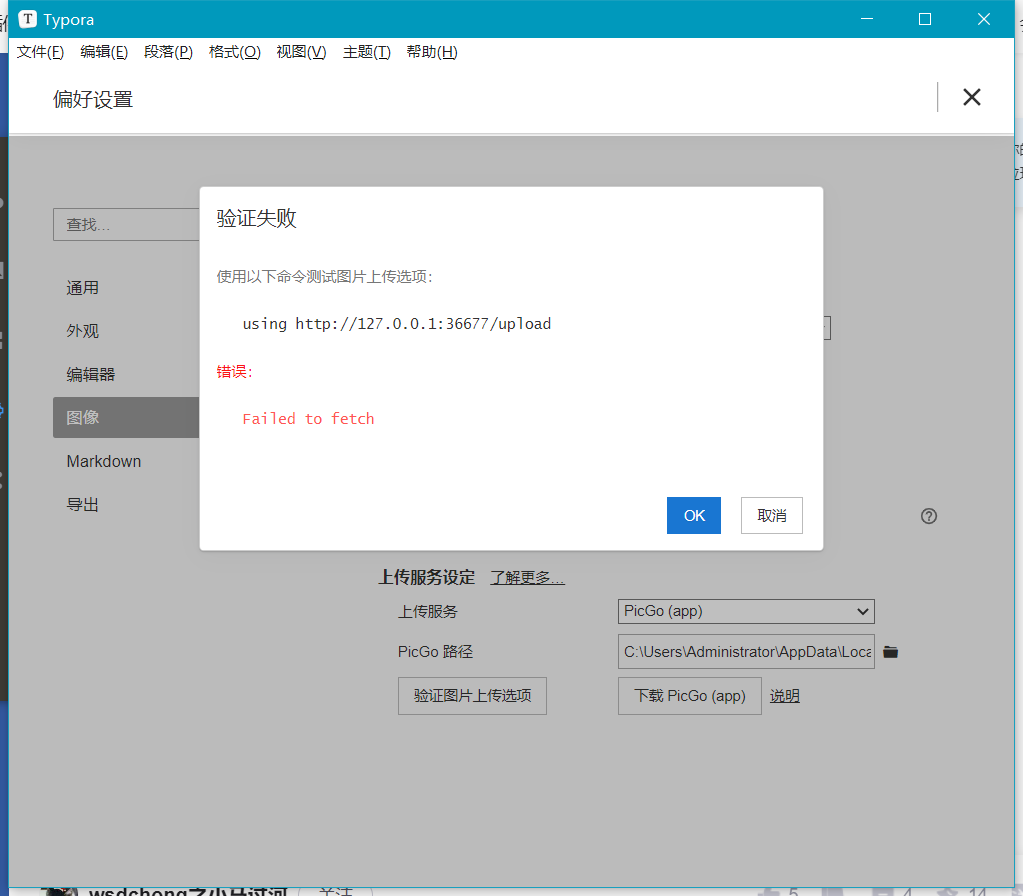This screenshot has width=1023, height=896.
Task: Click the question mark help icon
Action: [x=928, y=516]
